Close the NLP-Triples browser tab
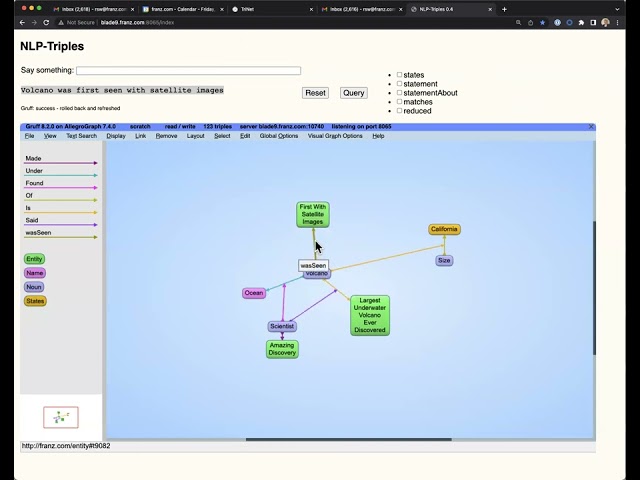 tap(490, 9)
